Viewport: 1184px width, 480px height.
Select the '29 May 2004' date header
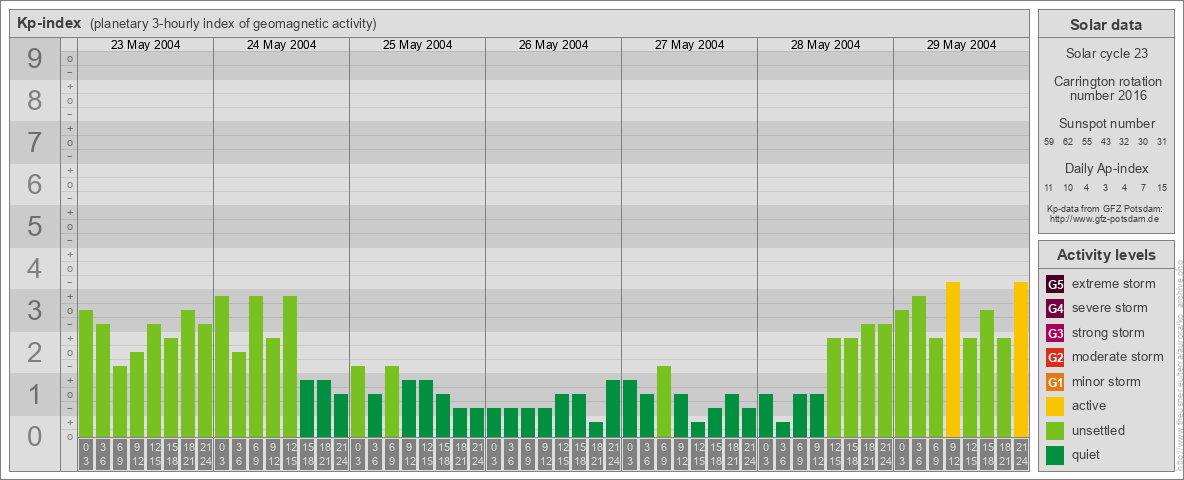[961, 45]
